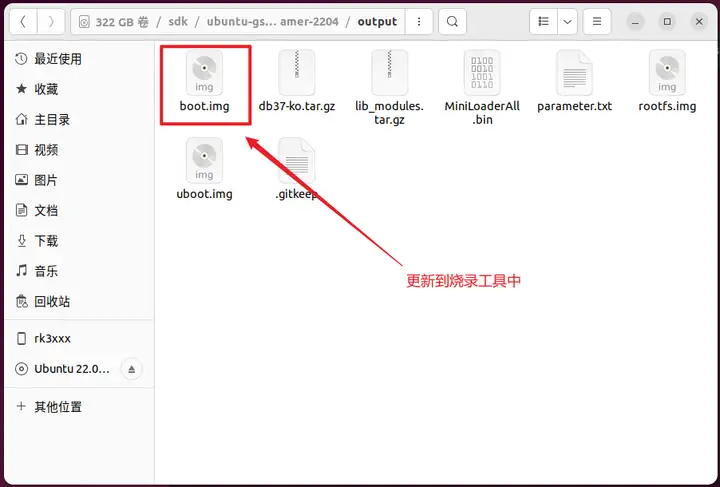This screenshot has height=487, width=720.
Task: Minimize the file manager window
Action: click(636, 22)
